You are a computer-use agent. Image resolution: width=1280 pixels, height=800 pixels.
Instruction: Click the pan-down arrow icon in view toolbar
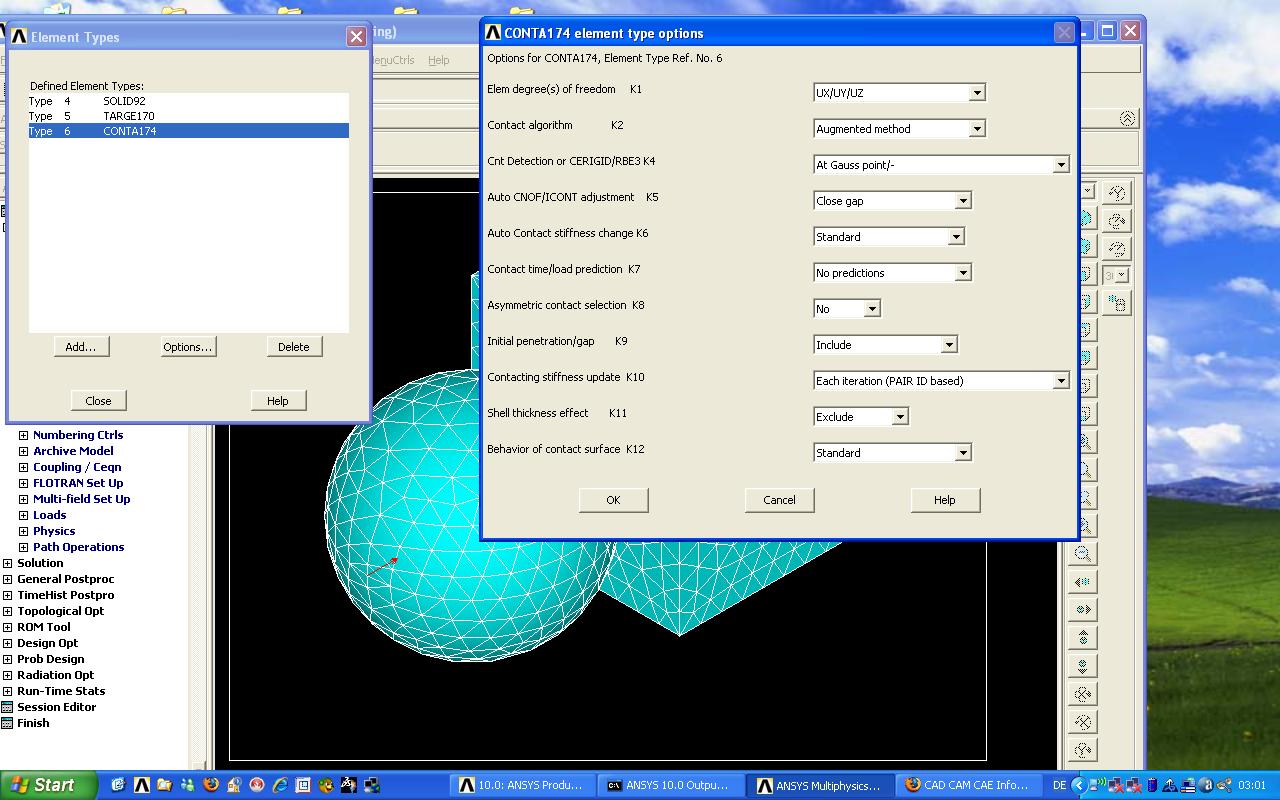click(1083, 665)
